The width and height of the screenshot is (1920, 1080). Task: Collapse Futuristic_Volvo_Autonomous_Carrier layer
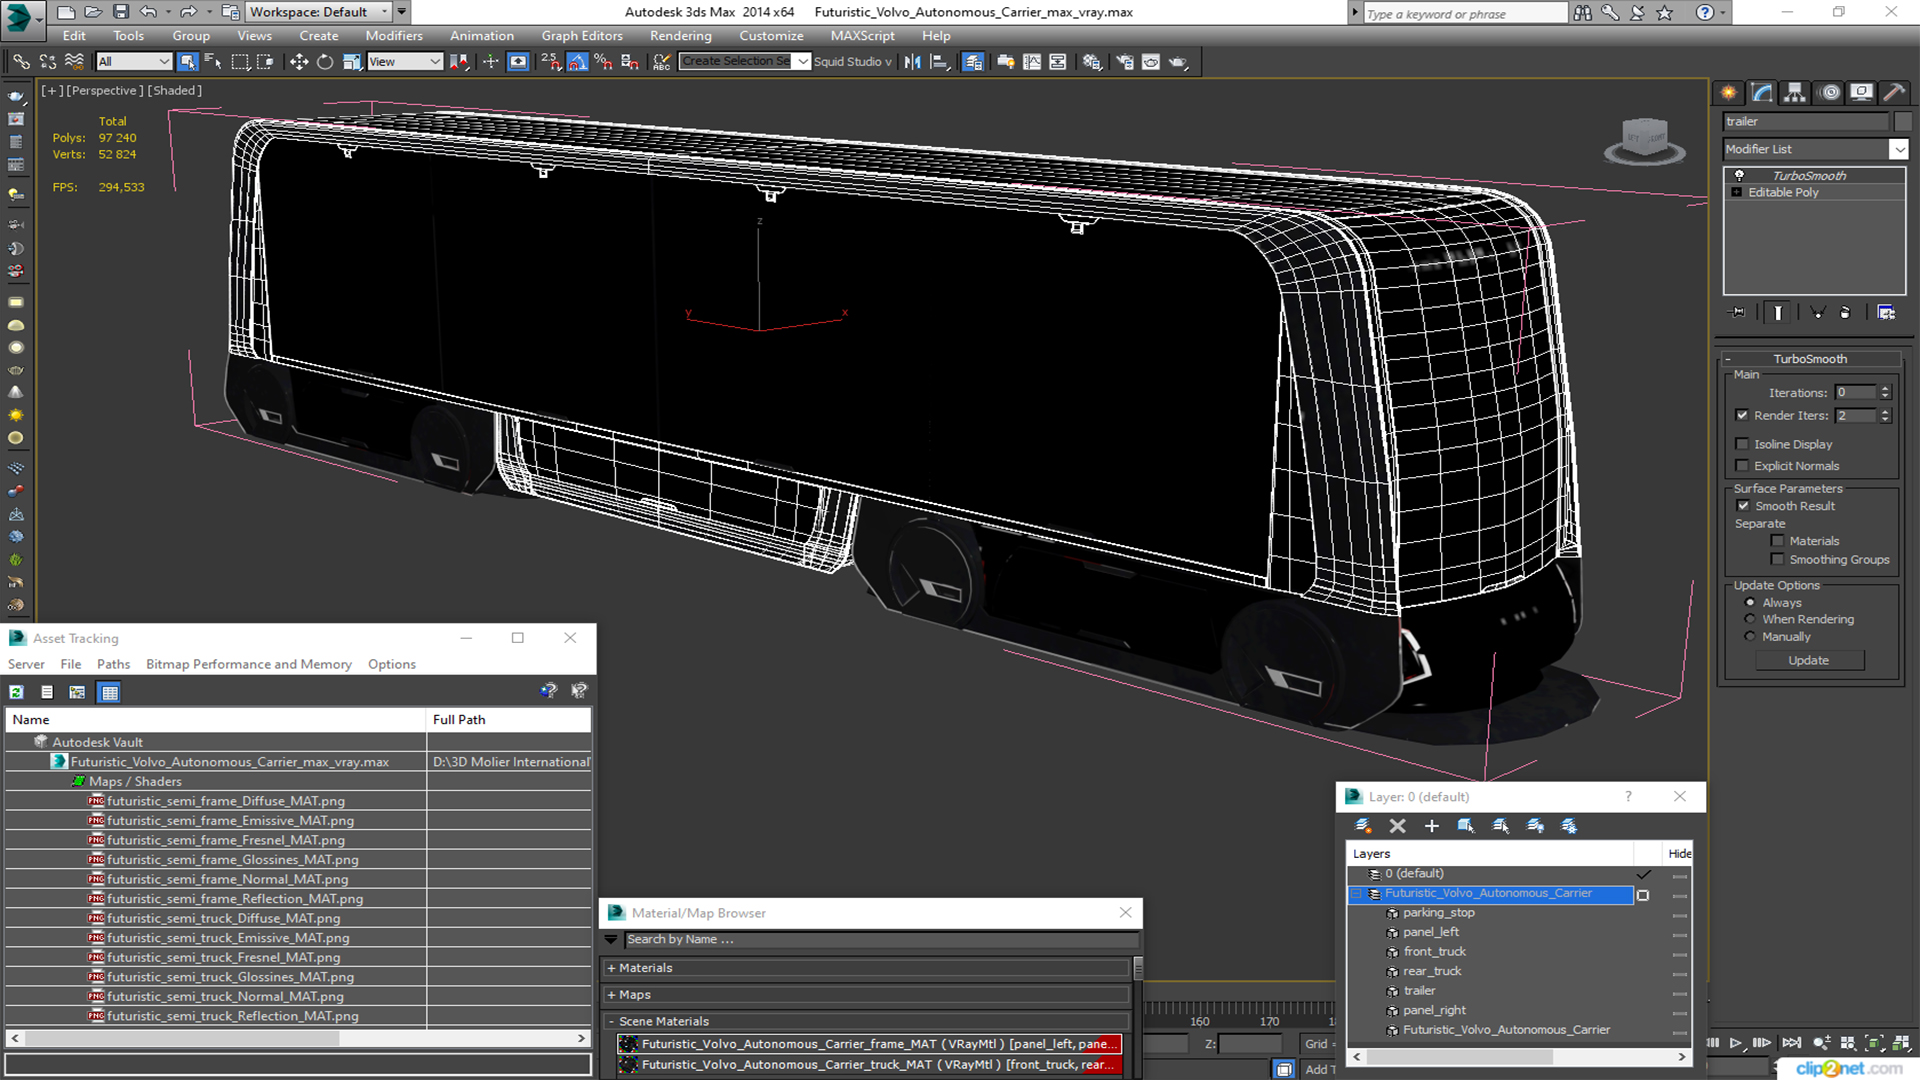point(1357,894)
